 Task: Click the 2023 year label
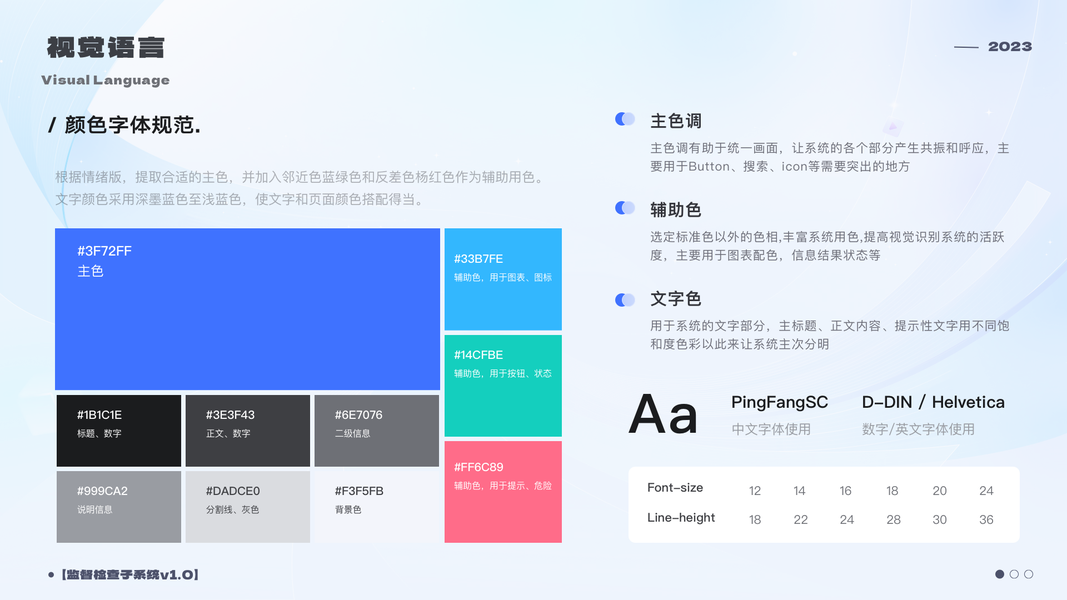(1010, 46)
